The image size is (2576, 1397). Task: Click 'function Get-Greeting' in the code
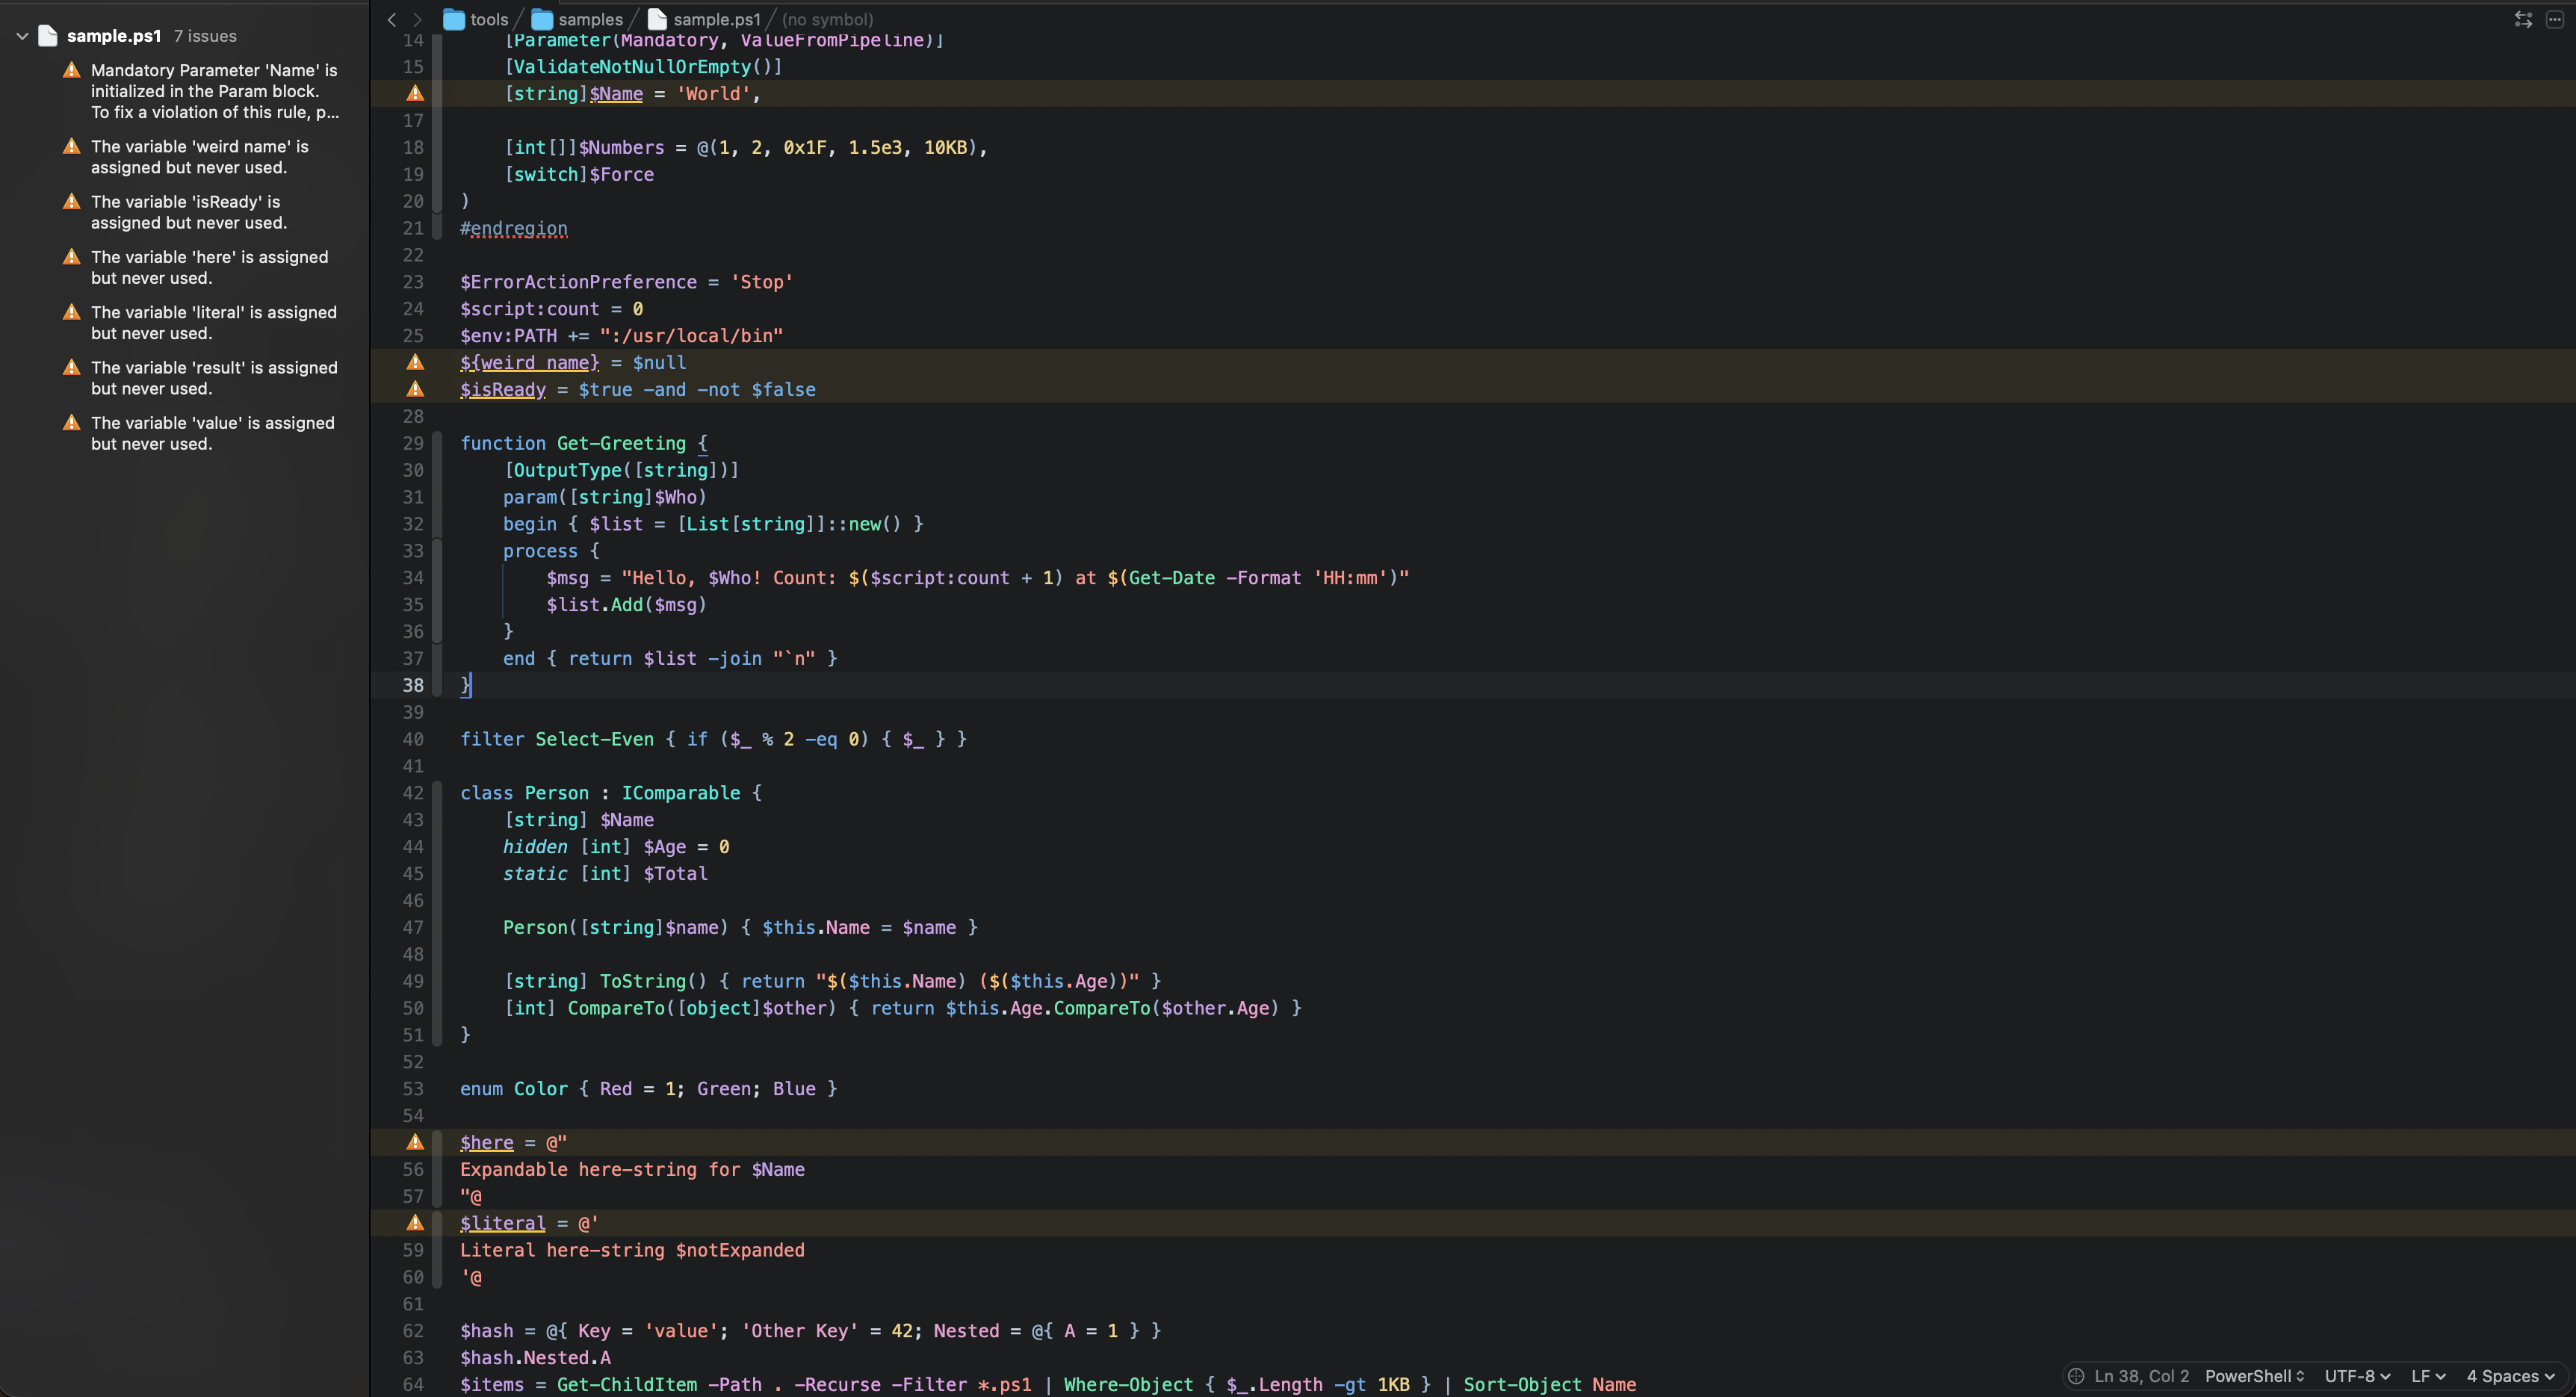point(573,443)
